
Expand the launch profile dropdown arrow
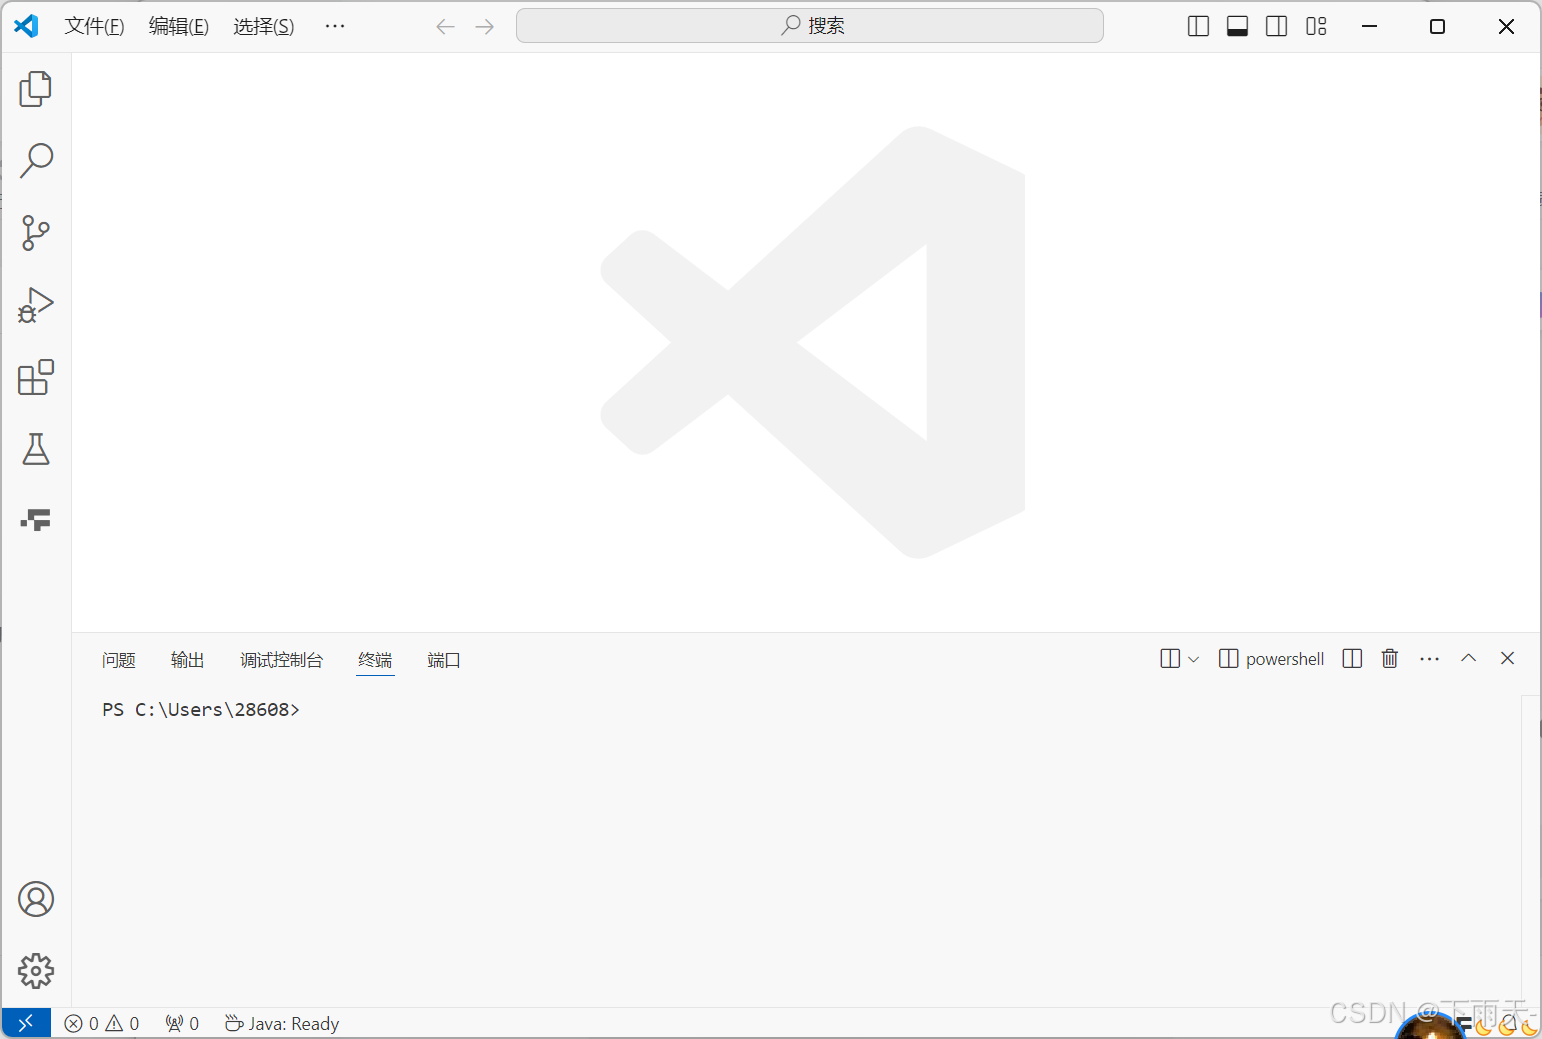(x=1193, y=659)
